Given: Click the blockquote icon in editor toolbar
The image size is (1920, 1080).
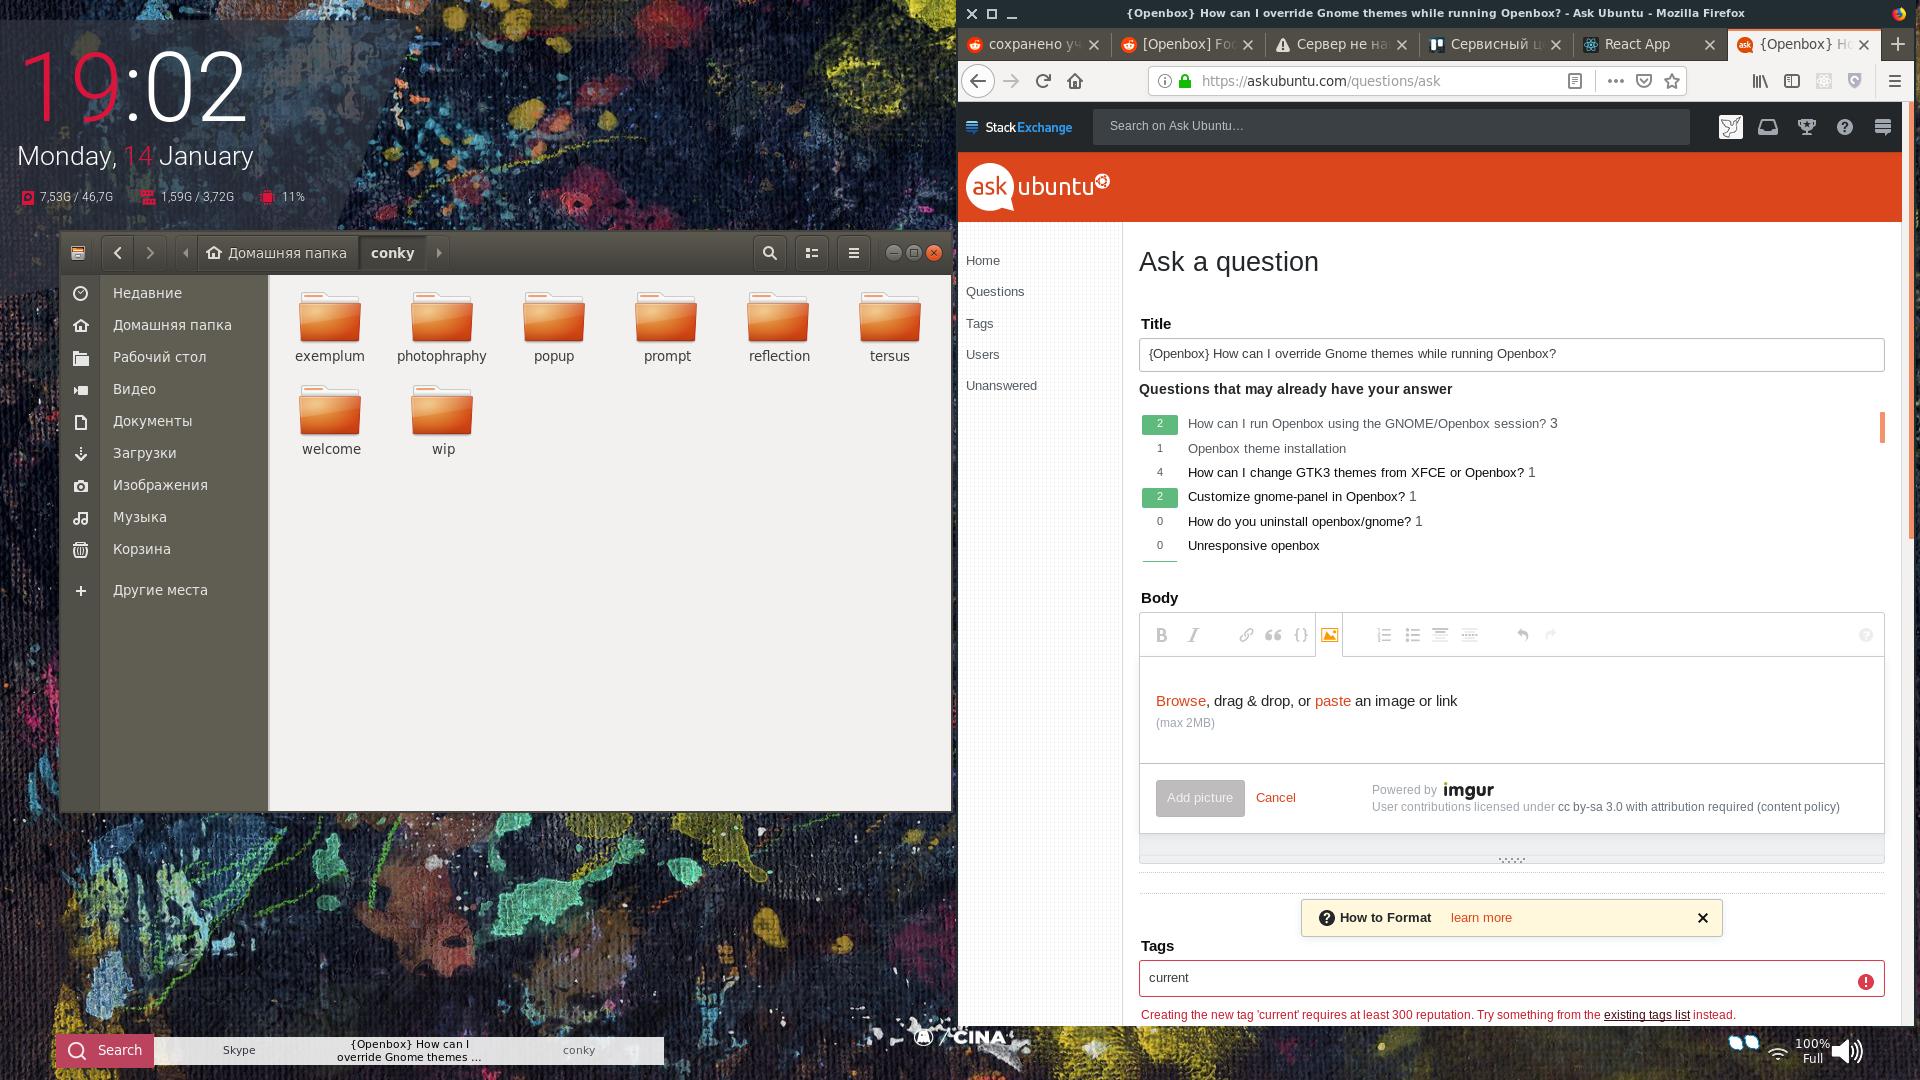Looking at the screenshot, I should click(1273, 635).
